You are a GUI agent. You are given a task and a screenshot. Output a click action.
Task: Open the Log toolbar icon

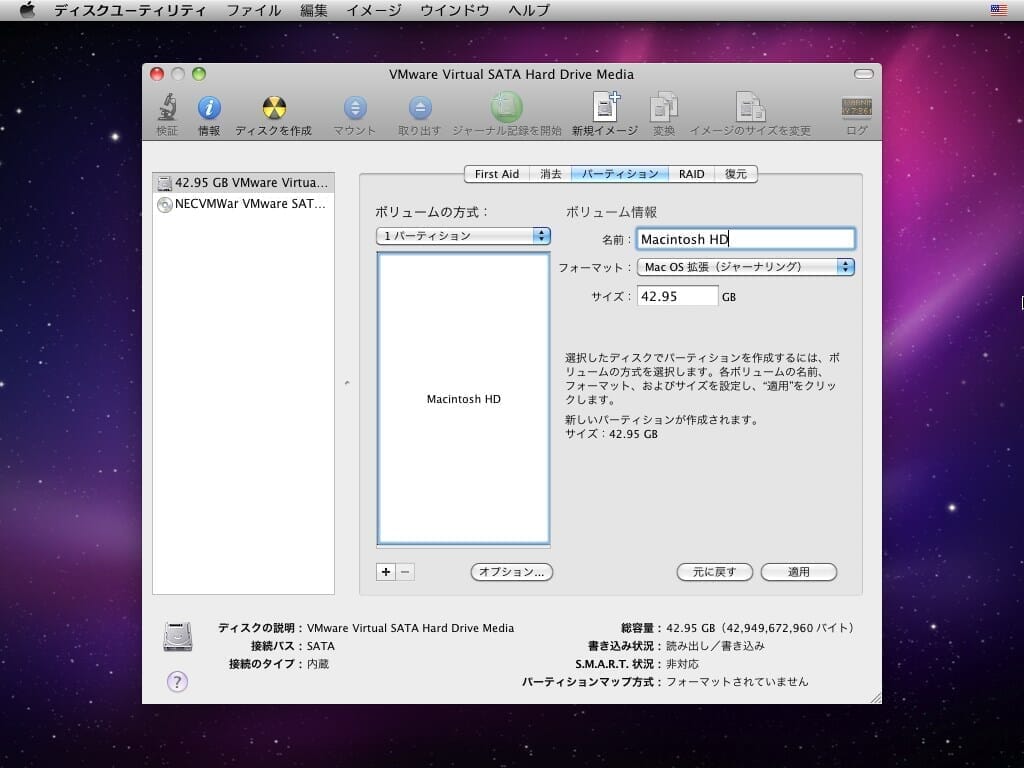[x=856, y=108]
